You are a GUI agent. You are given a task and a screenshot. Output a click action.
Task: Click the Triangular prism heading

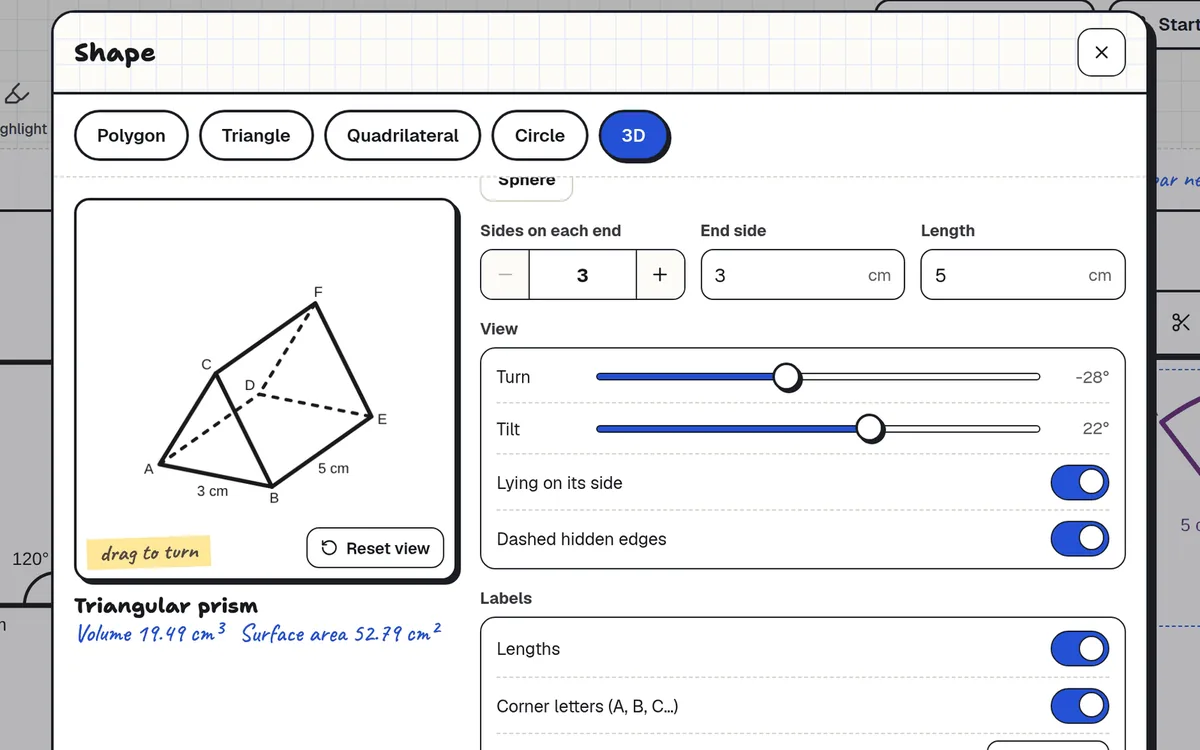pos(166,606)
